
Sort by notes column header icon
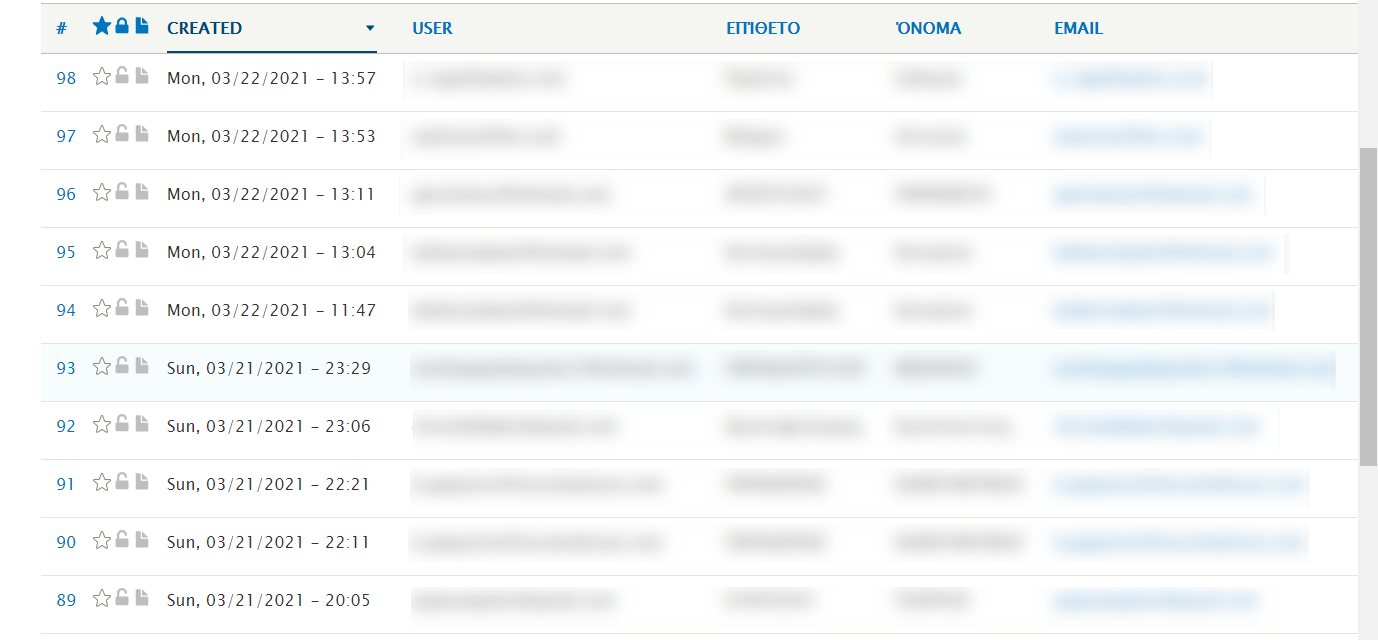142,26
